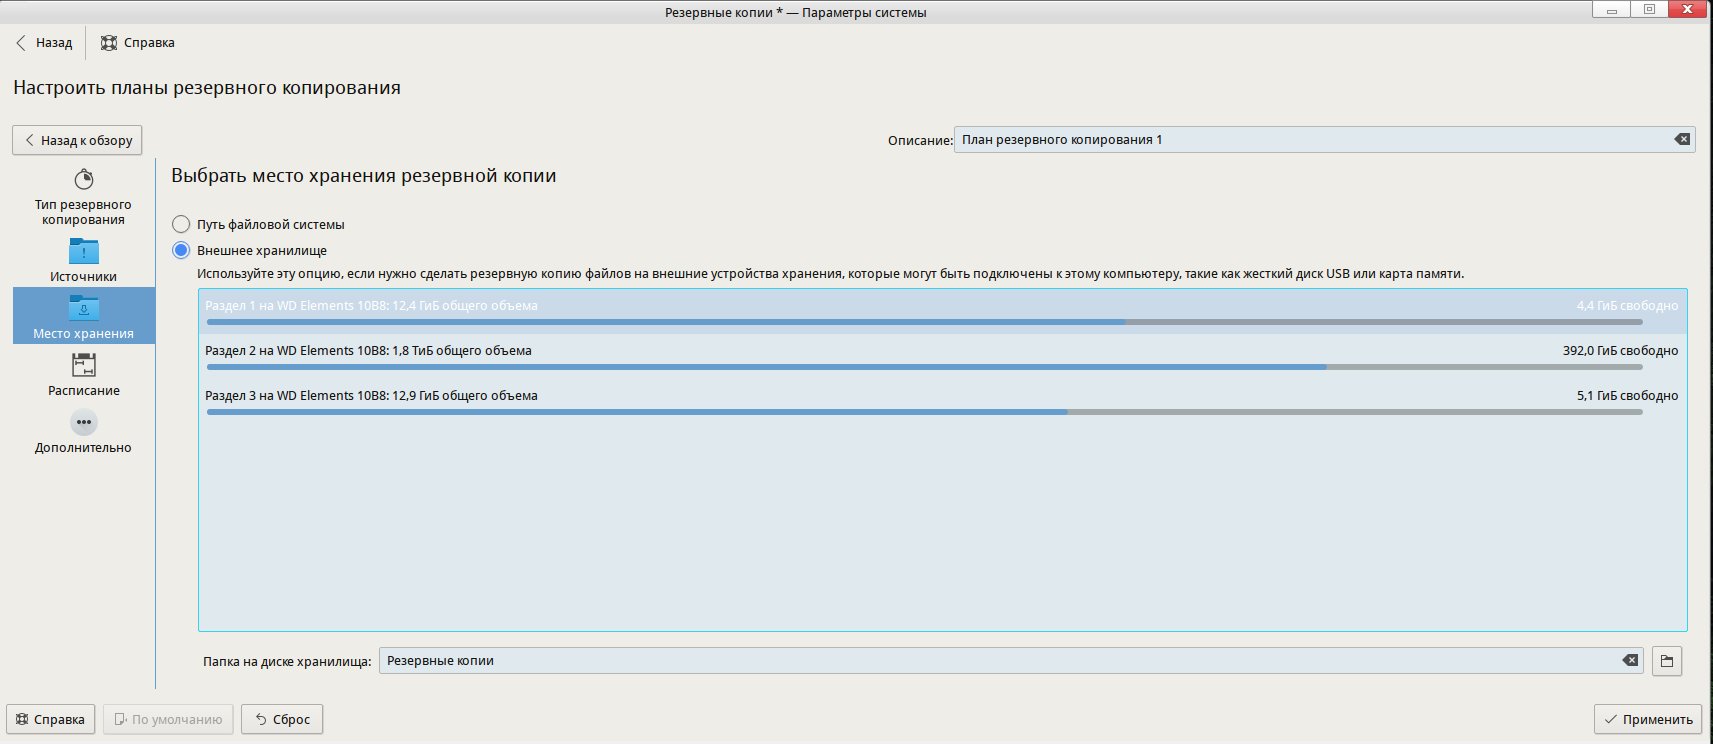
Task: Clear the description field text
Action: tap(1682, 140)
